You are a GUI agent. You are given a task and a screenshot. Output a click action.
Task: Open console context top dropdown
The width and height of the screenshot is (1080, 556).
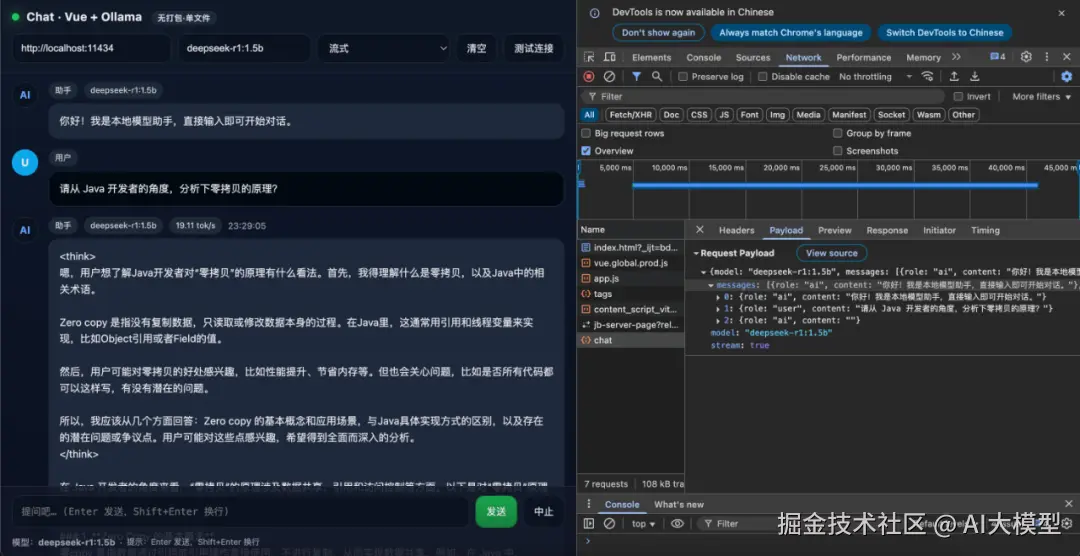(644, 524)
